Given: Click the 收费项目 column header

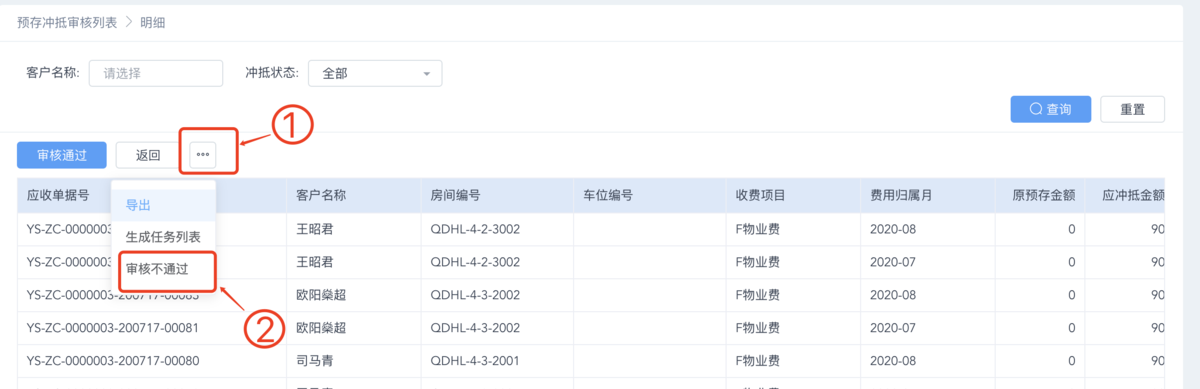Looking at the screenshot, I should pyautogui.click(x=760, y=196).
